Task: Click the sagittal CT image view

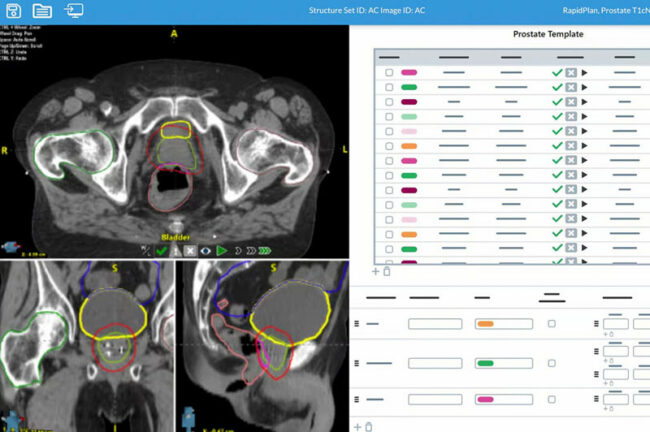Action: click(x=263, y=346)
